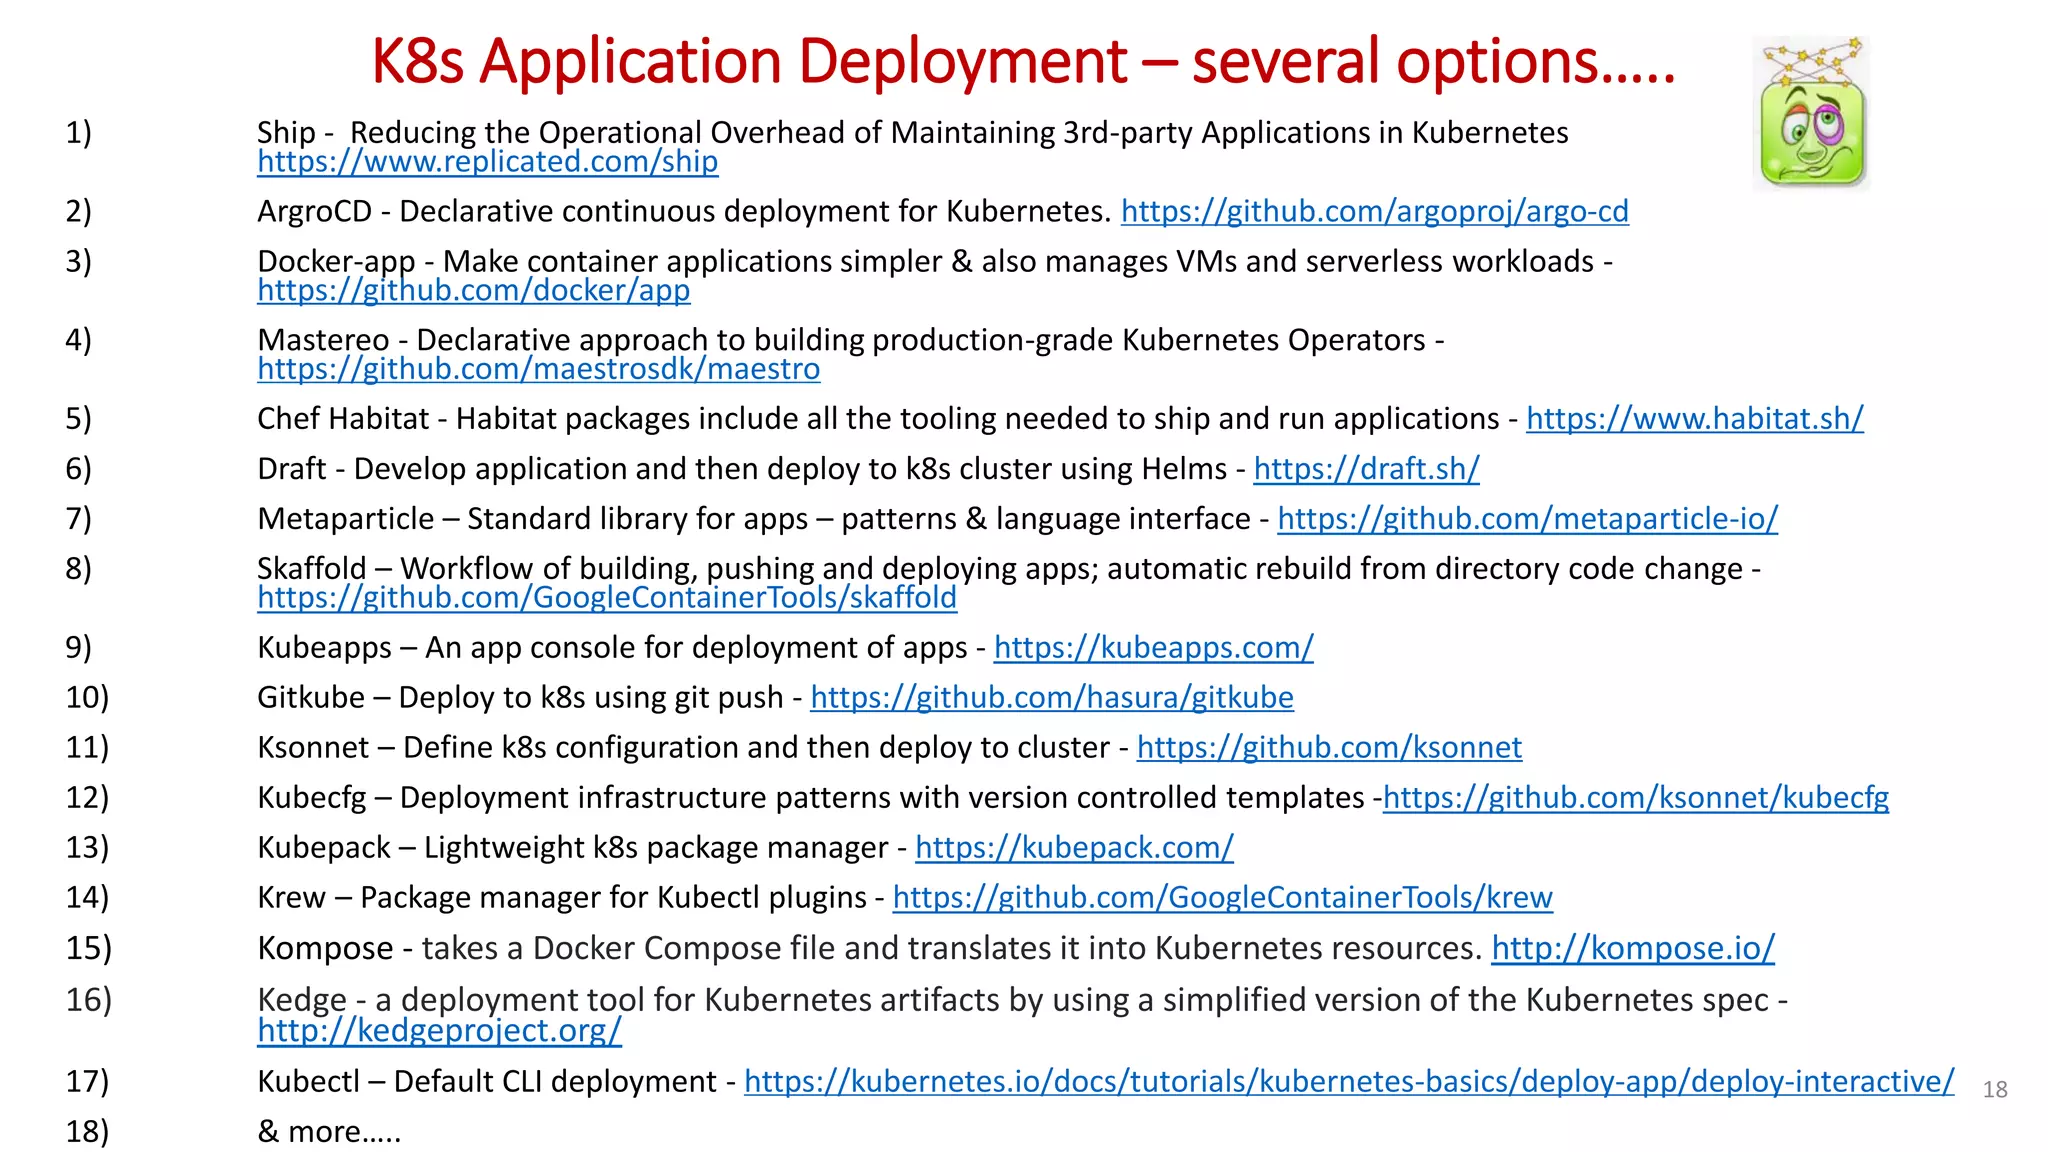Viewport: 2048px width, 1152px height.
Task: Open the replicated.com/ship link
Action: (488, 162)
